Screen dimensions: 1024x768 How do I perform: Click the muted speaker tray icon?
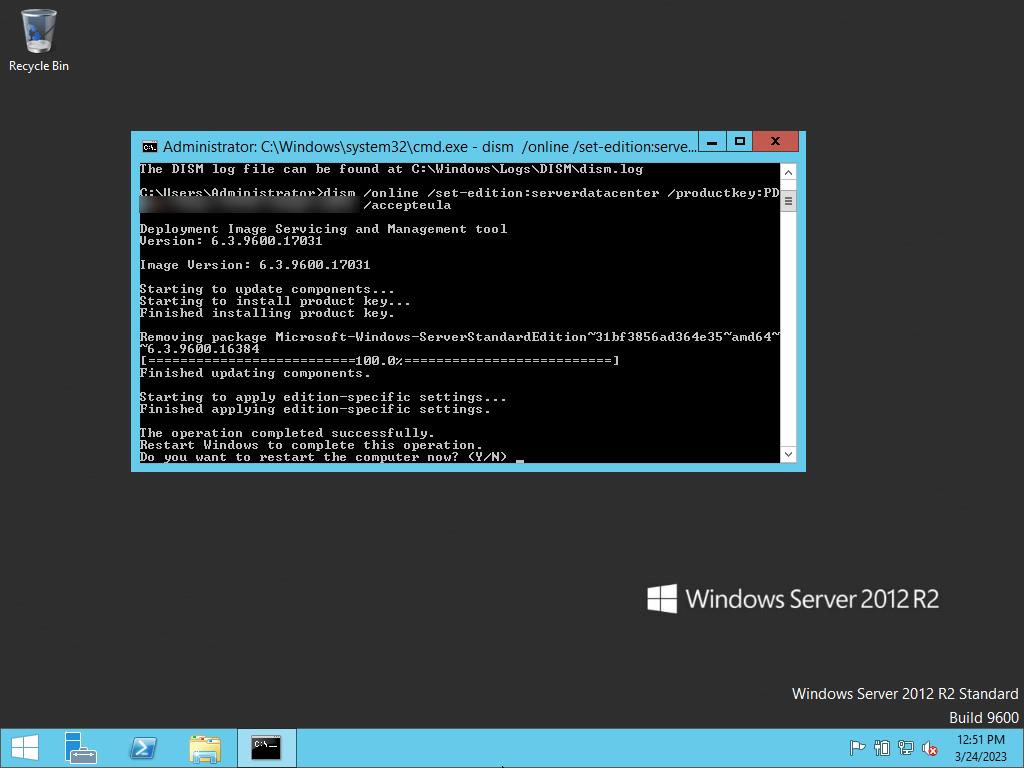[930, 748]
